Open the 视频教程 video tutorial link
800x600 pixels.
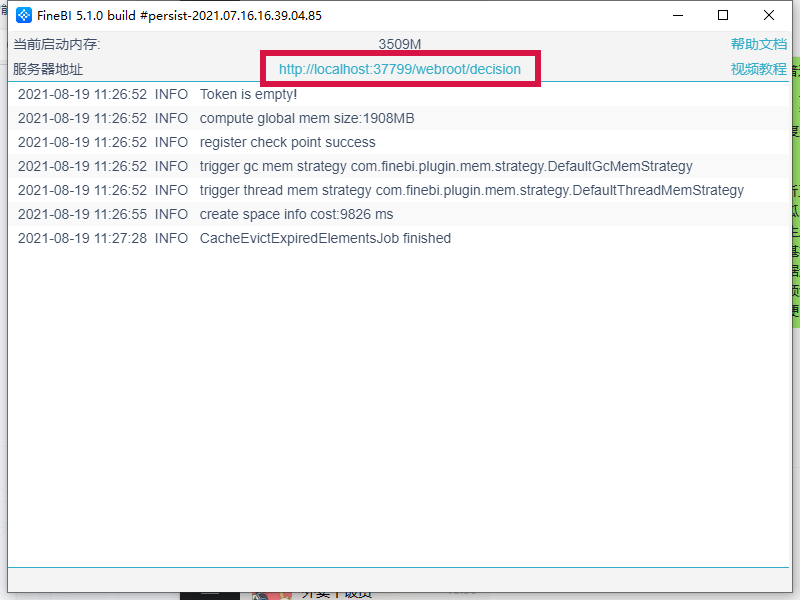(759, 69)
